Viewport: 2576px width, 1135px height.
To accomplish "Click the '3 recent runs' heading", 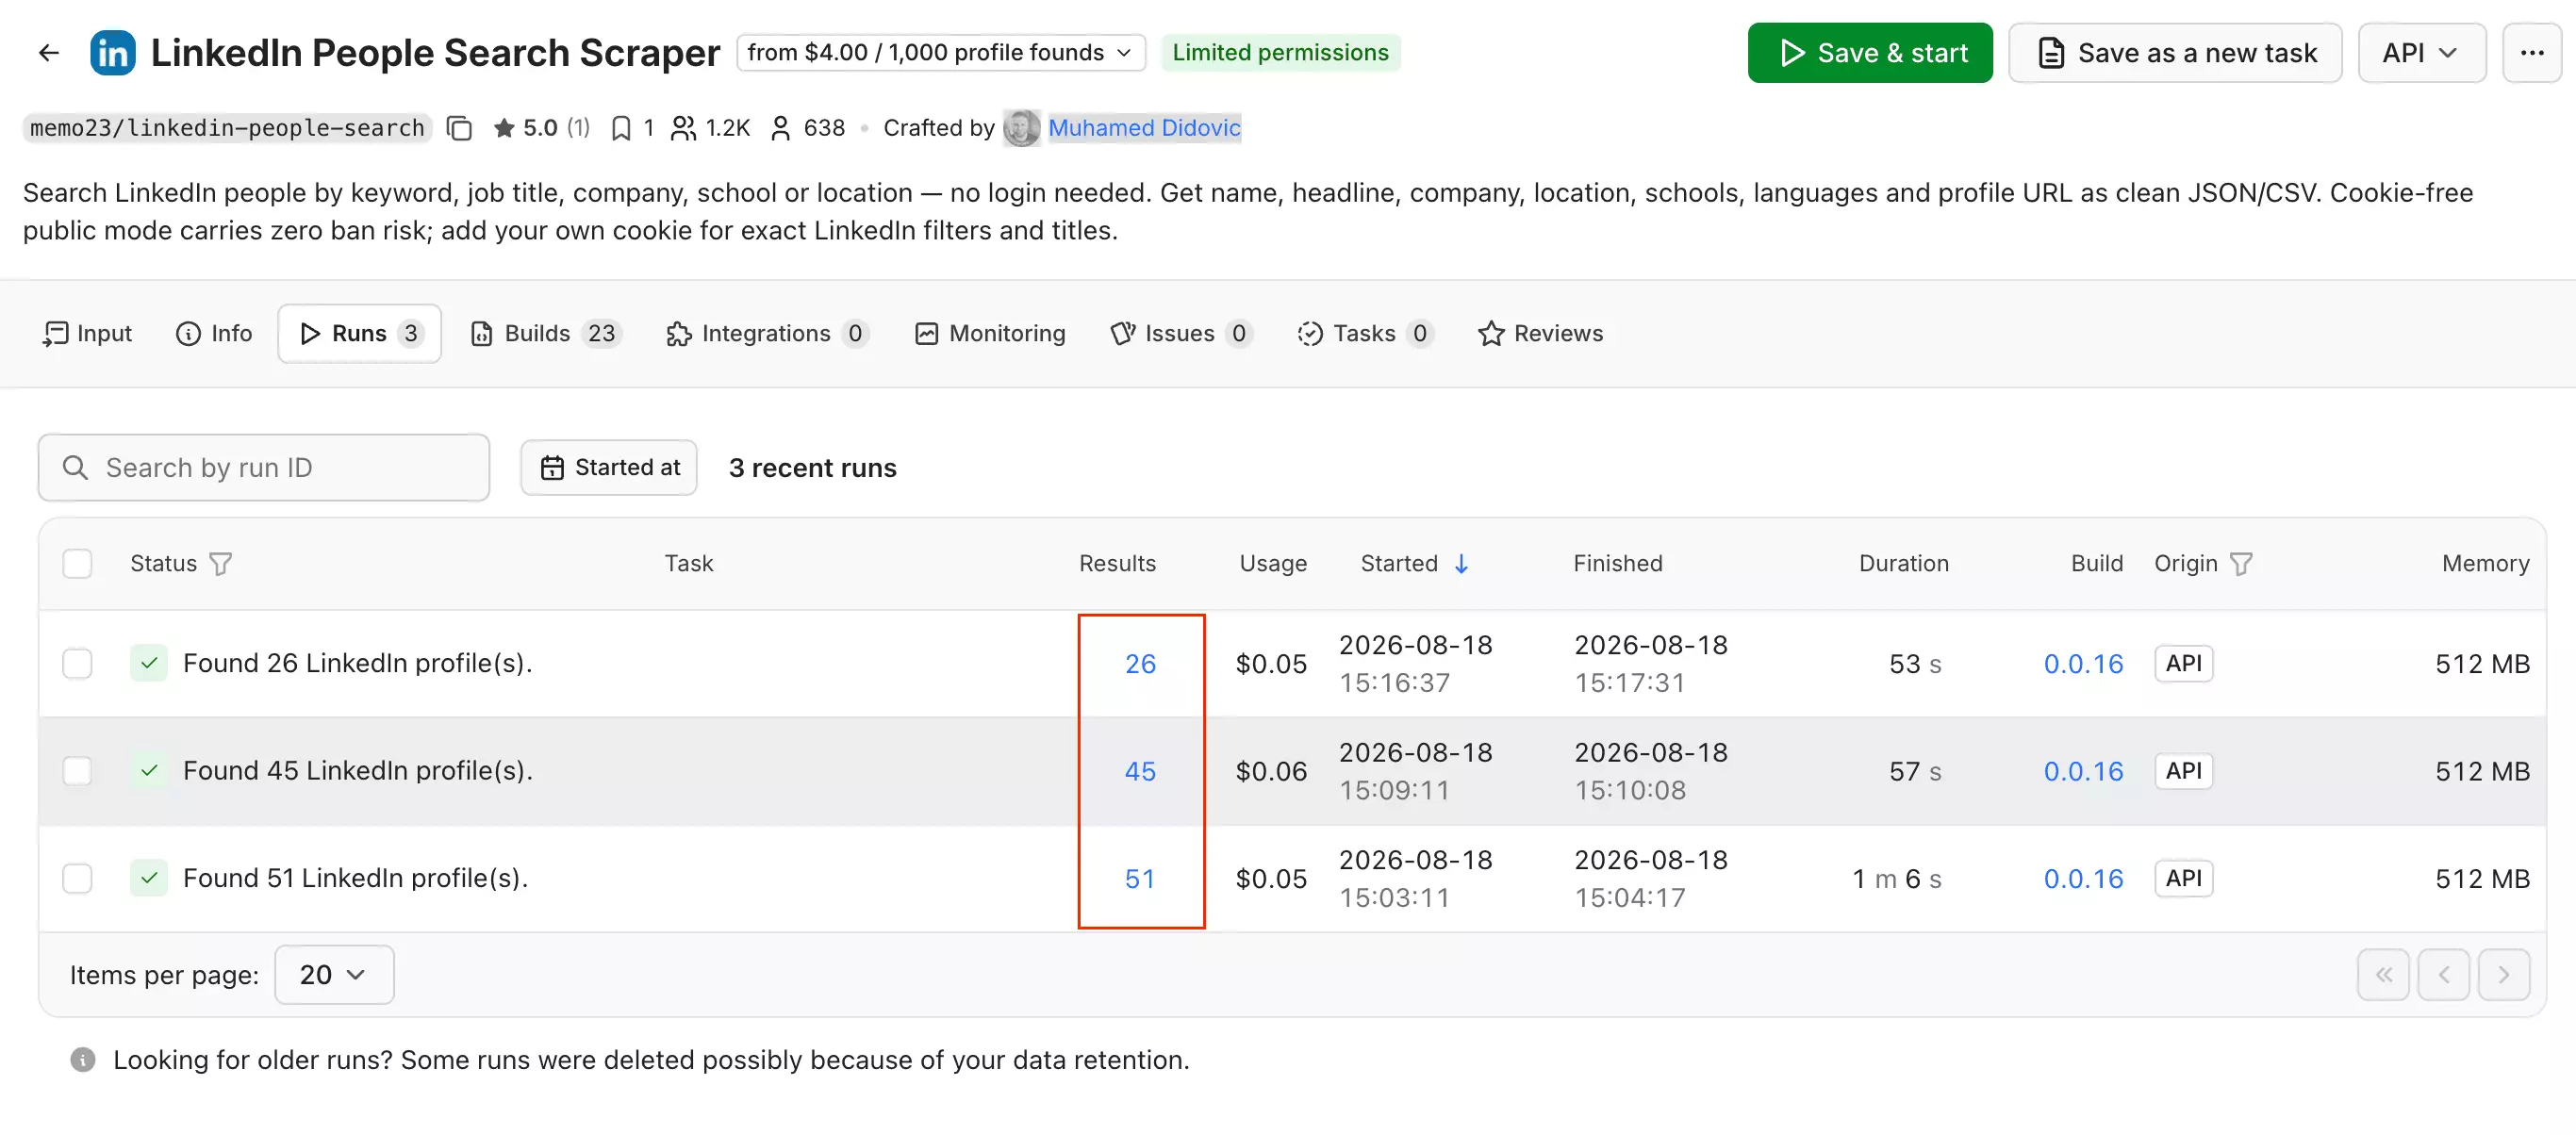I will tap(813, 468).
